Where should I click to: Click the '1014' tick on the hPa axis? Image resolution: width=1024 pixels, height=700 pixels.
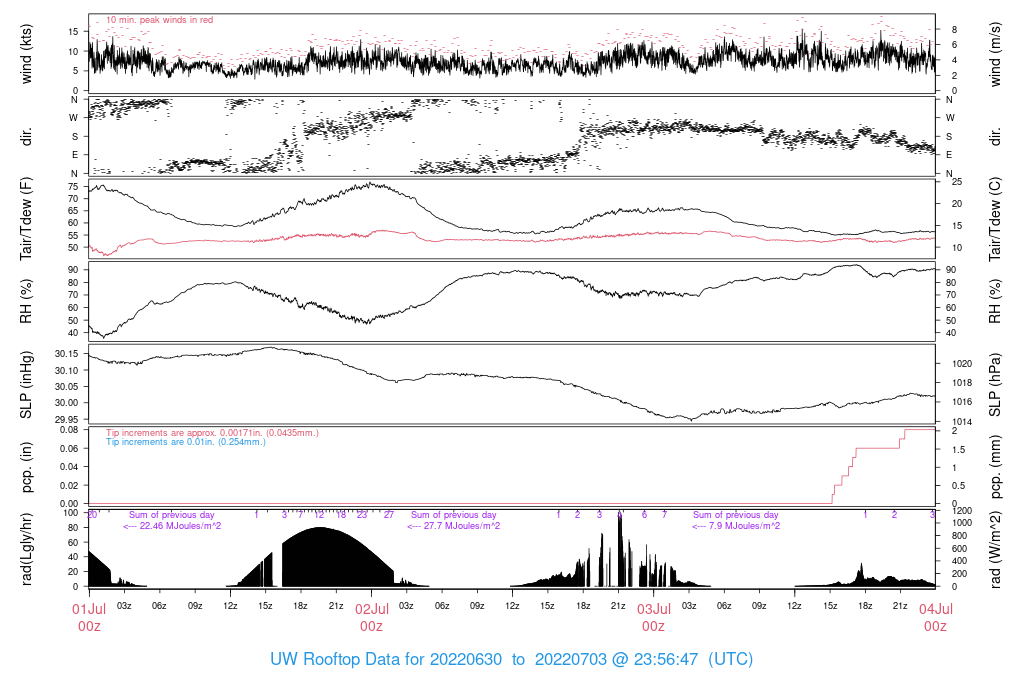[963, 422]
